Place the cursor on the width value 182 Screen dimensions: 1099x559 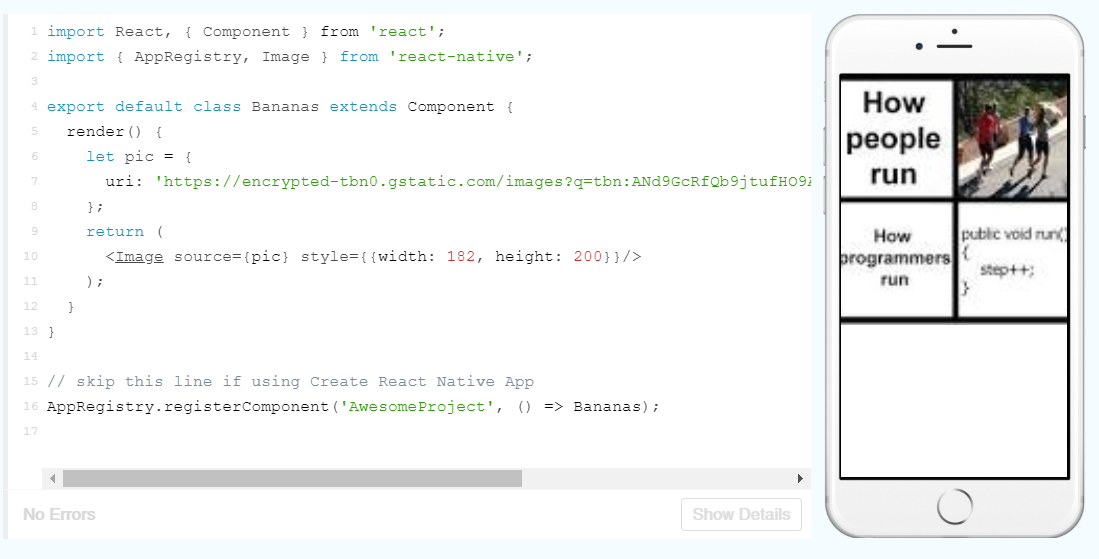[x=461, y=257]
